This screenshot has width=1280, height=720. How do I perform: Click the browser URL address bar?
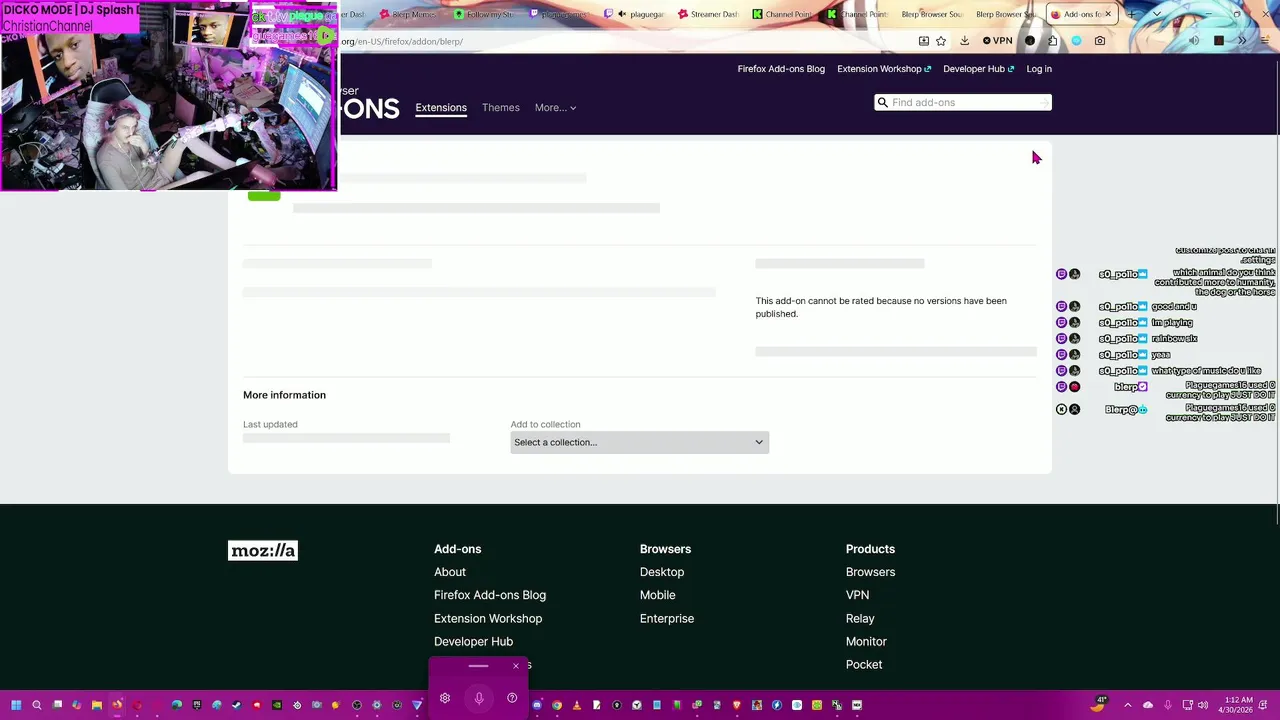click(626, 41)
